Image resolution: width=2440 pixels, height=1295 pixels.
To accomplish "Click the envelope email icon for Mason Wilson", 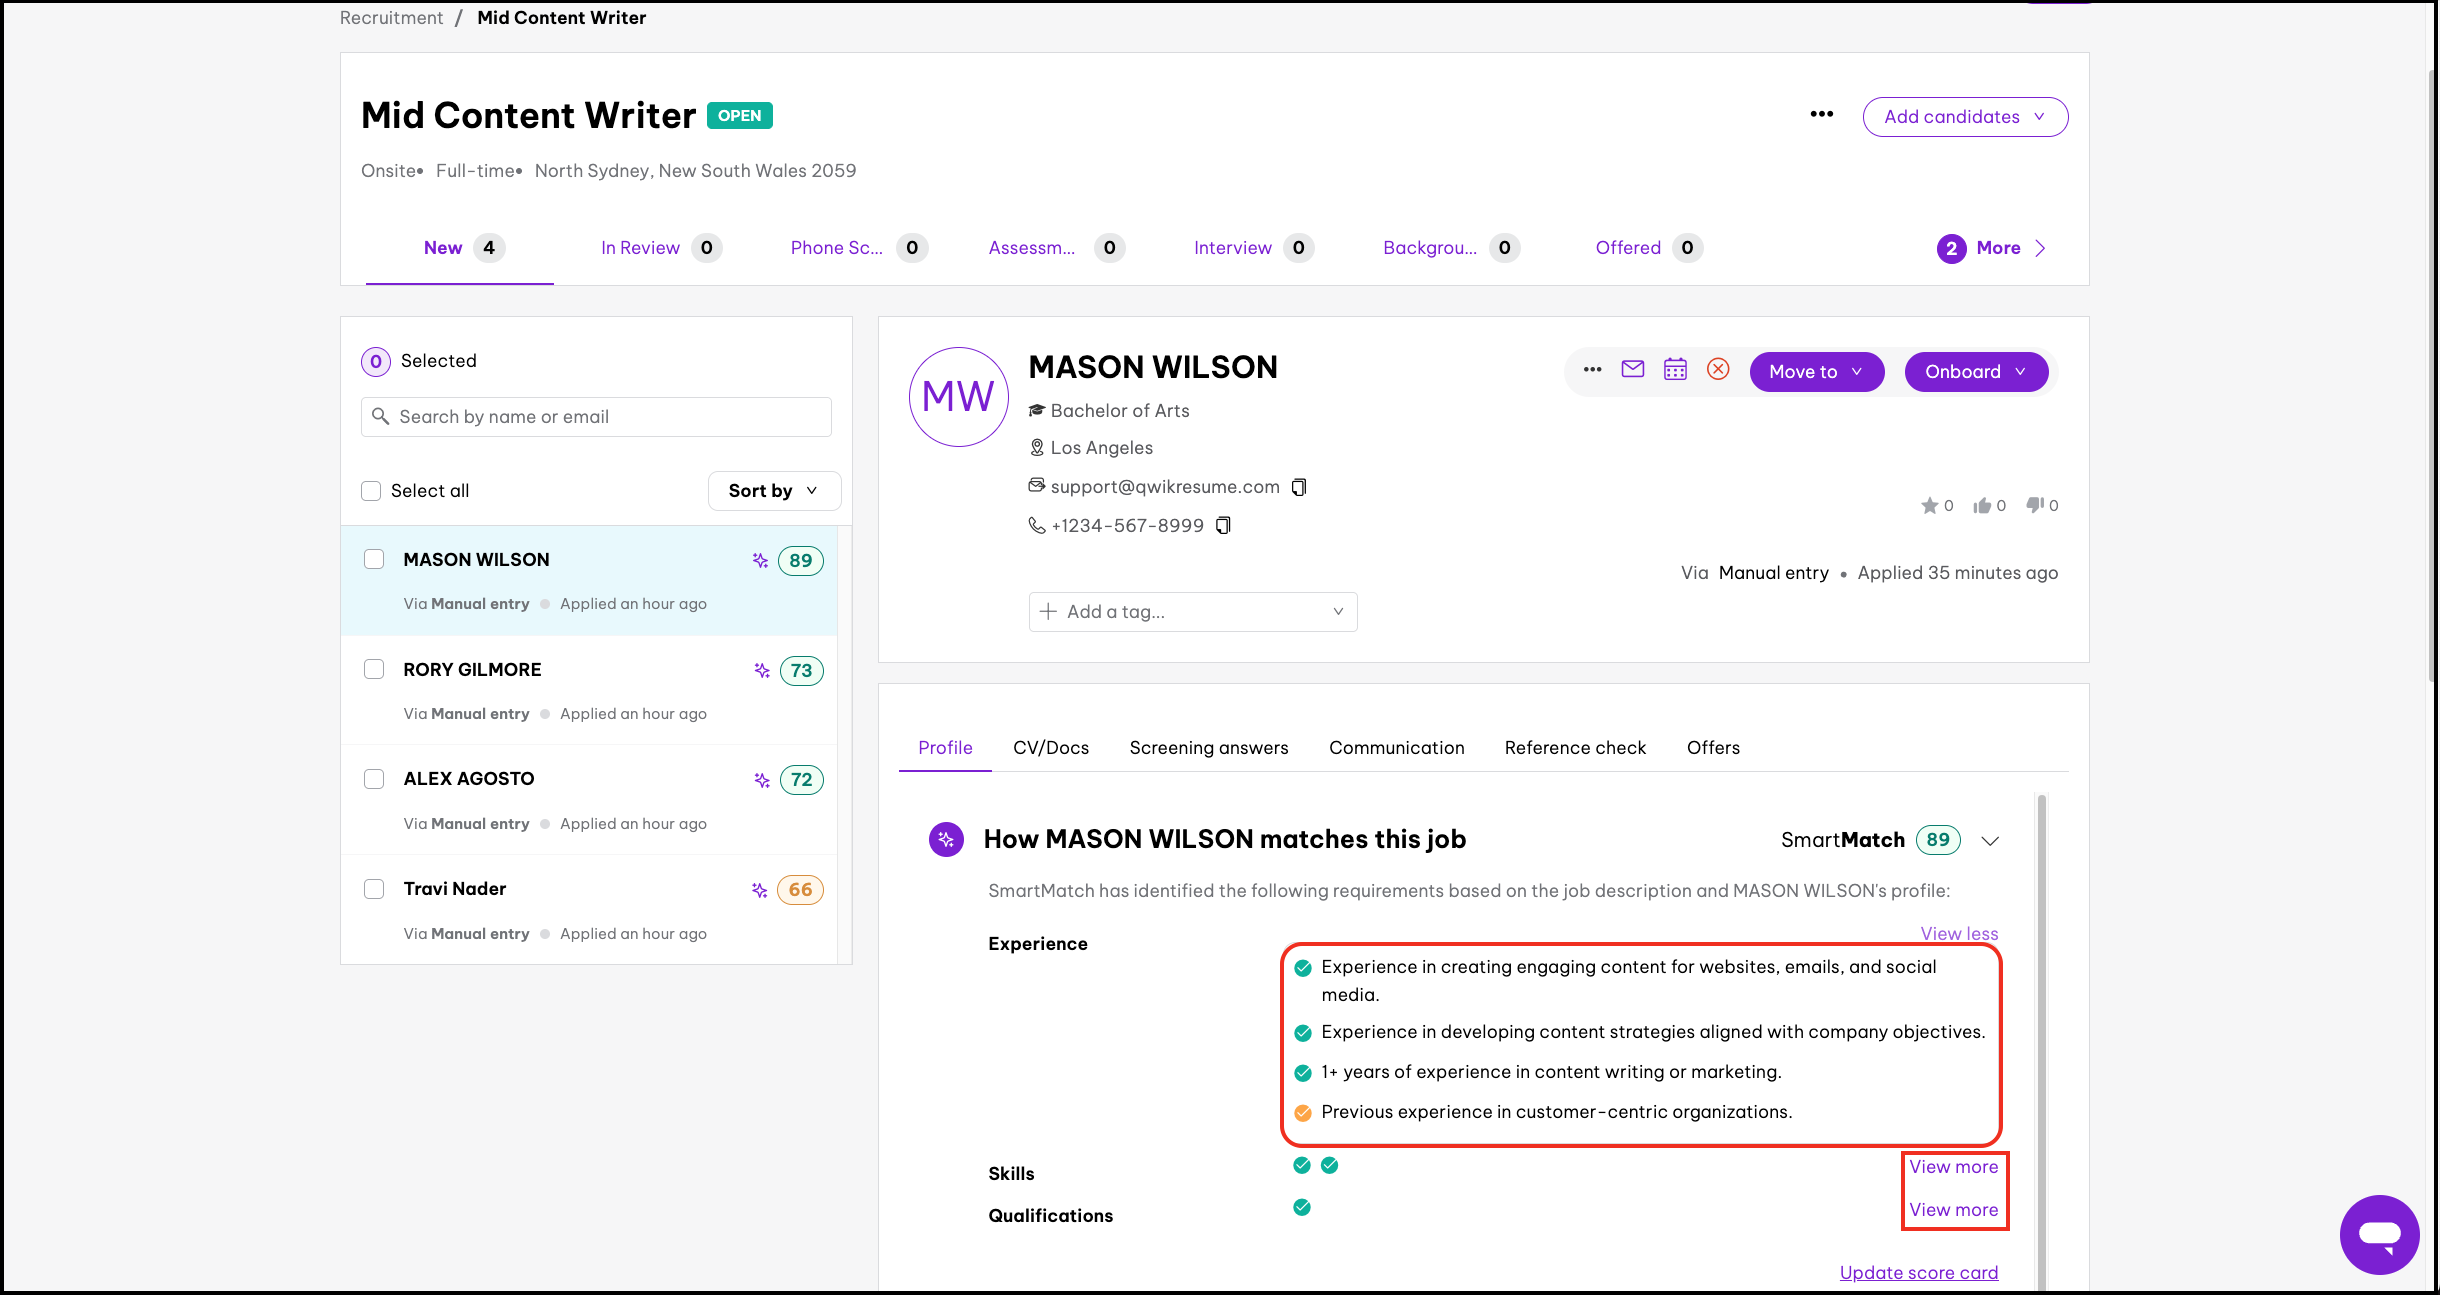I will [x=1632, y=370].
